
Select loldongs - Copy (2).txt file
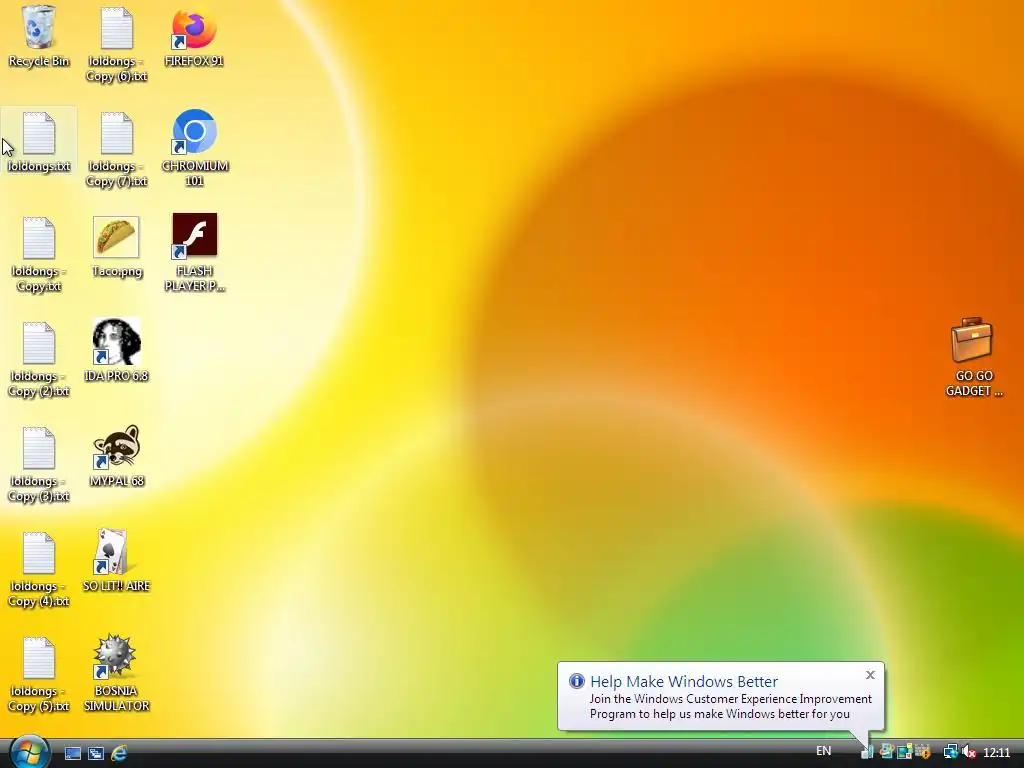(x=39, y=359)
